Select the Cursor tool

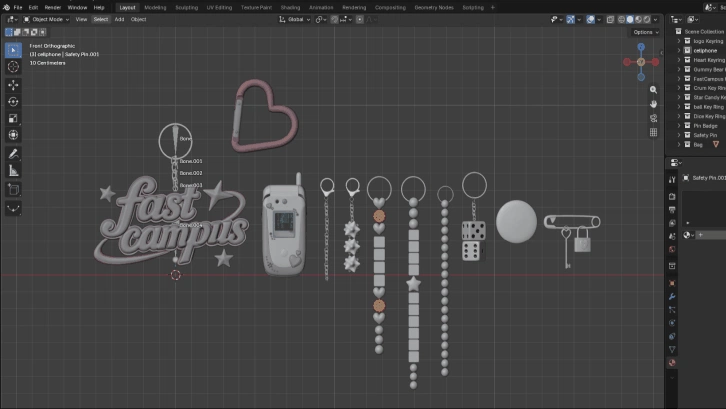[13, 67]
